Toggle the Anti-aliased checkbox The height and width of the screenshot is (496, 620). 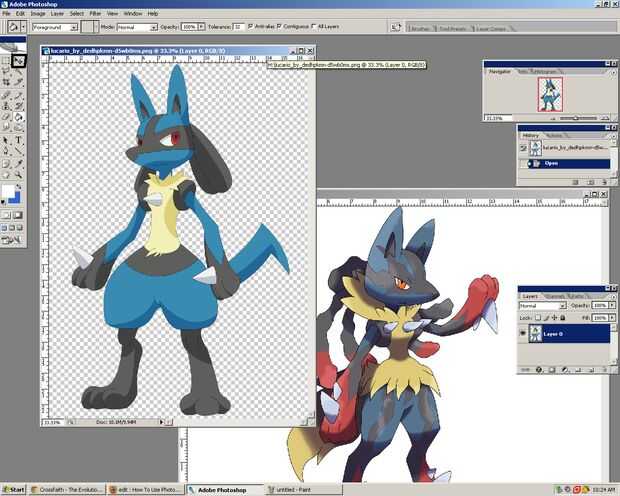(250, 27)
